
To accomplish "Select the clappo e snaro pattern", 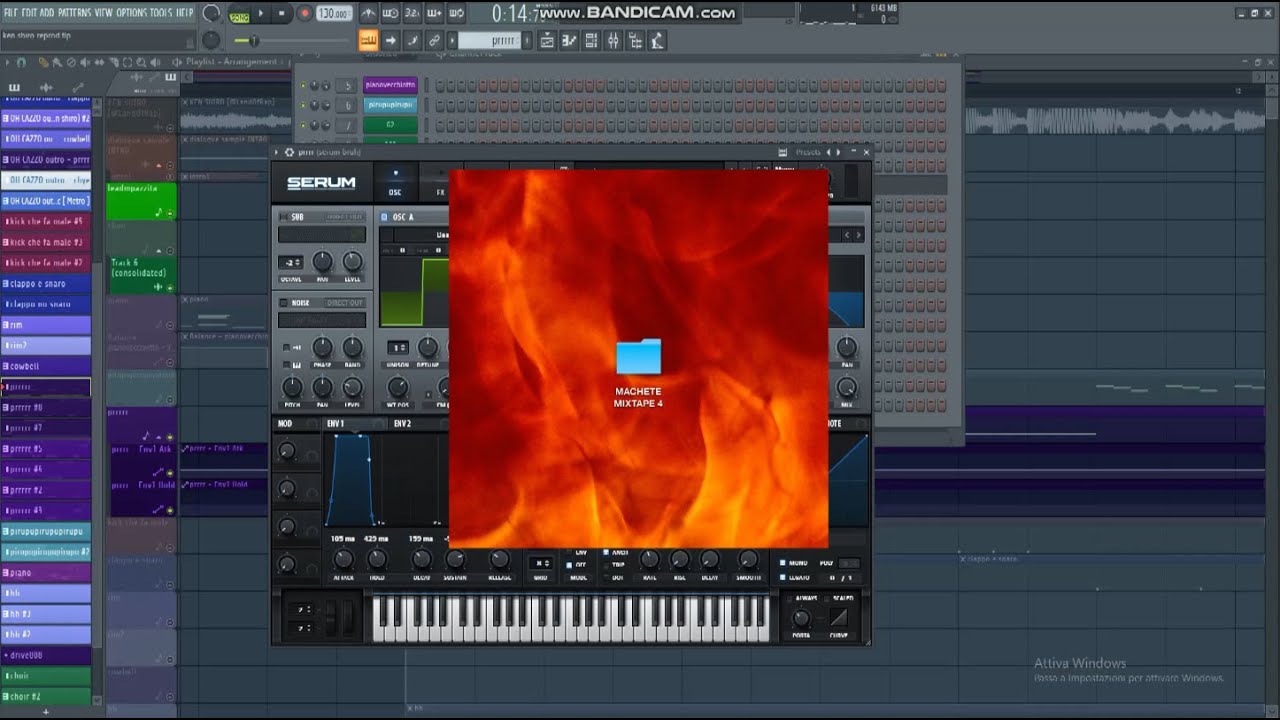I will pyautogui.click(x=46, y=284).
